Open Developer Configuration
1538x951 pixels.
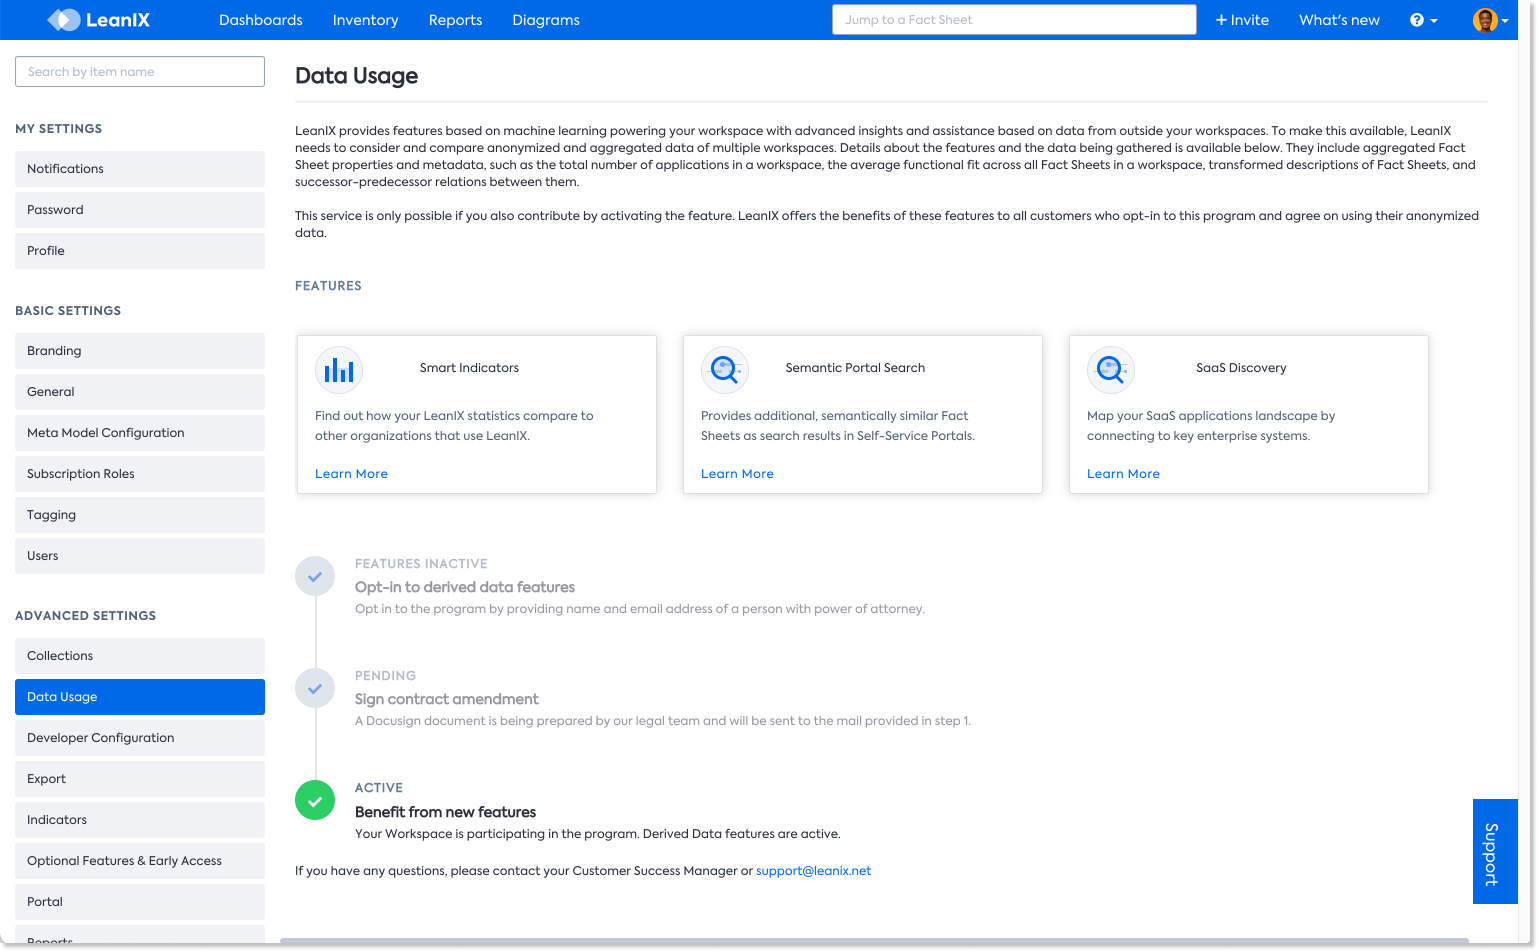pyautogui.click(x=140, y=738)
